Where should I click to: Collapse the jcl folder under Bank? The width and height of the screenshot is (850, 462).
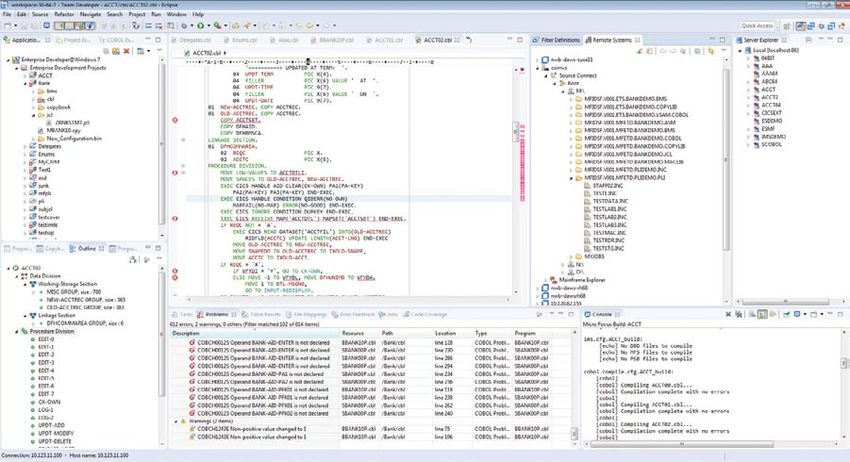pyautogui.click(x=34, y=115)
